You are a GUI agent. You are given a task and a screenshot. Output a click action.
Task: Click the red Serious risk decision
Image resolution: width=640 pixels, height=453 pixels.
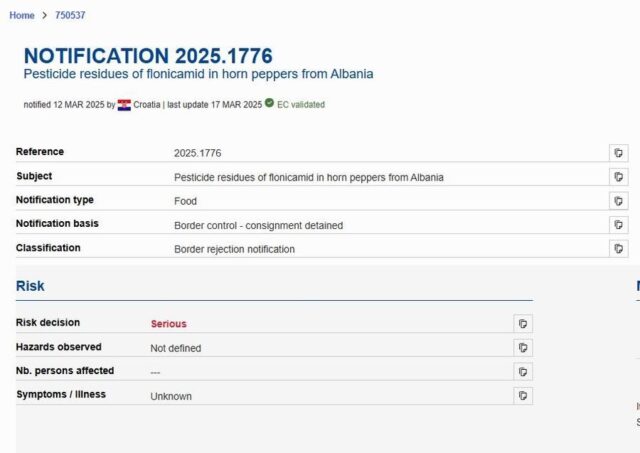point(168,324)
